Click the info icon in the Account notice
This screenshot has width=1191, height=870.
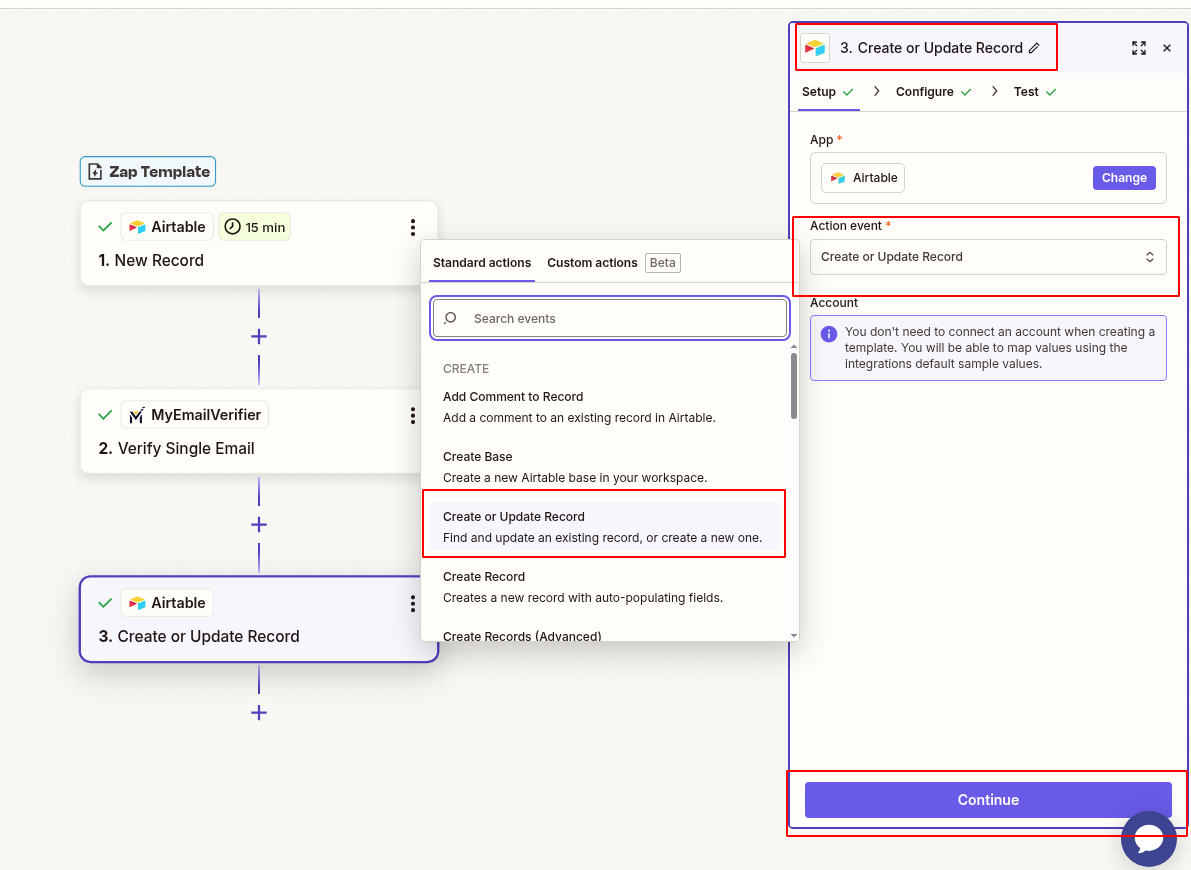click(828, 334)
